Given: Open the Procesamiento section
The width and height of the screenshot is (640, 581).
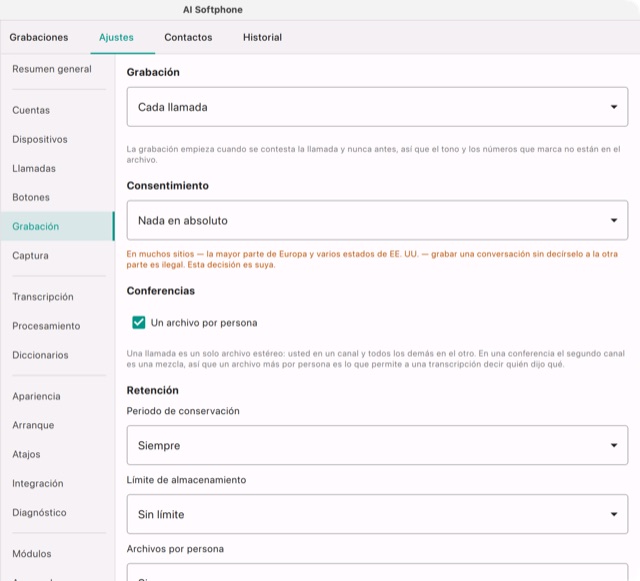Looking at the screenshot, I should (x=46, y=326).
